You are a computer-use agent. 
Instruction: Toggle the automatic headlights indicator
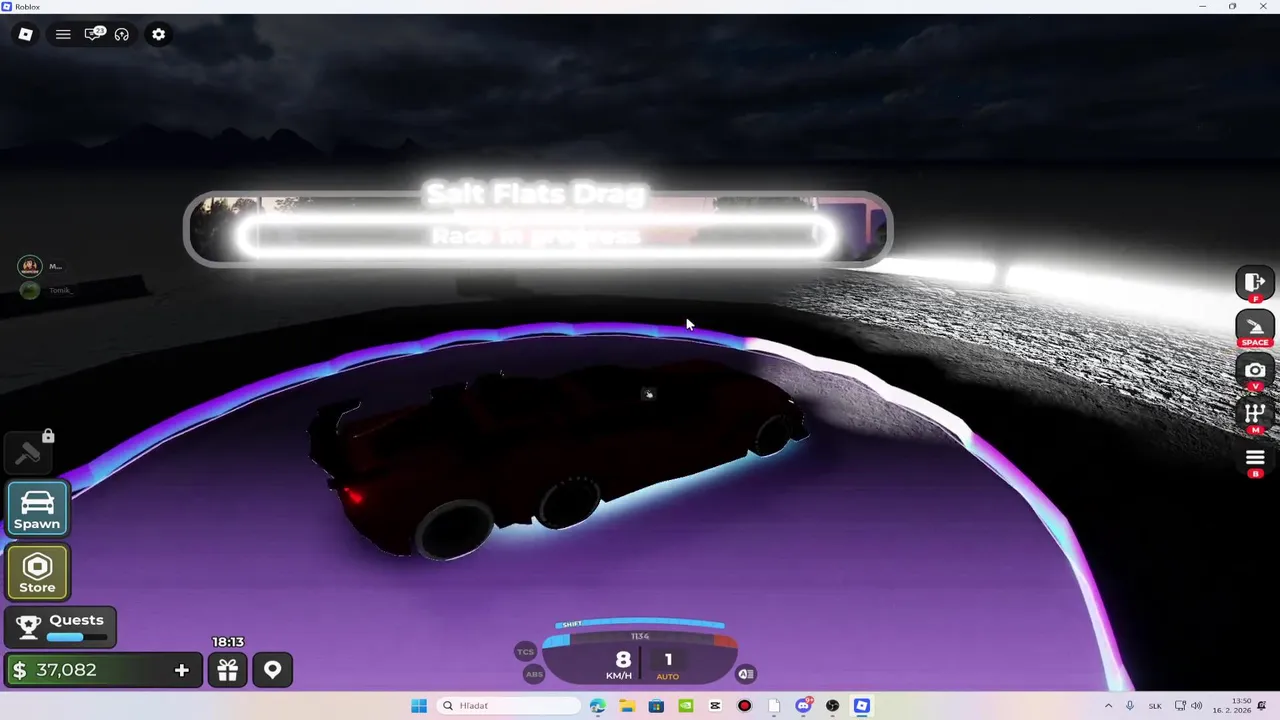tap(745, 674)
